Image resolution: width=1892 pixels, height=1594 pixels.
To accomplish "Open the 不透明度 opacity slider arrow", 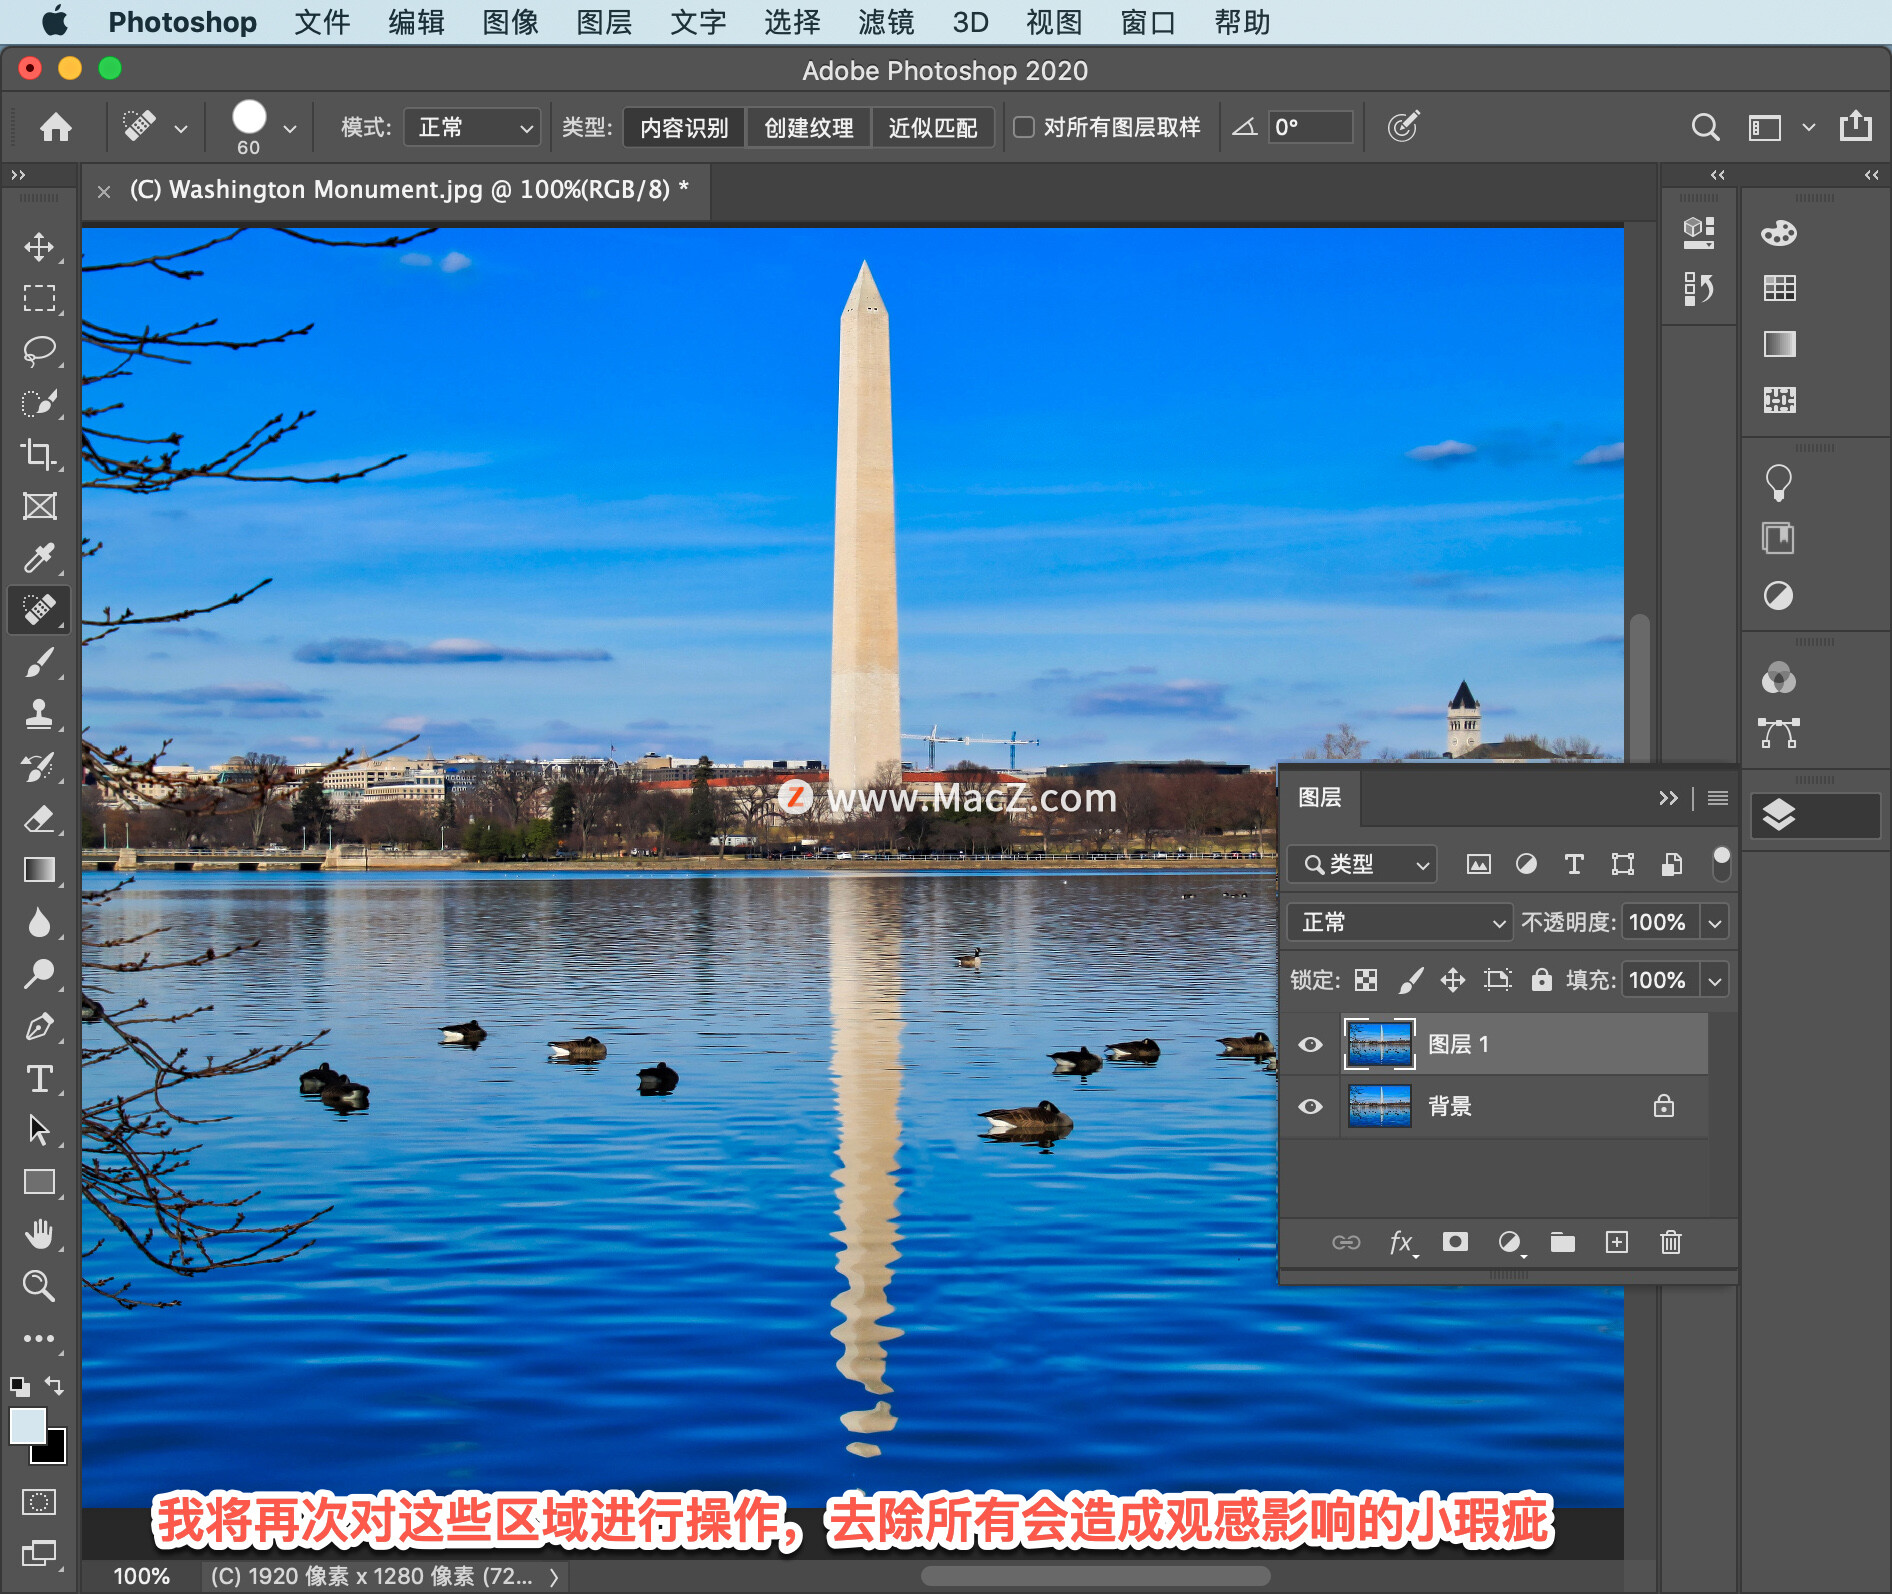I will (x=1715, y=922).
